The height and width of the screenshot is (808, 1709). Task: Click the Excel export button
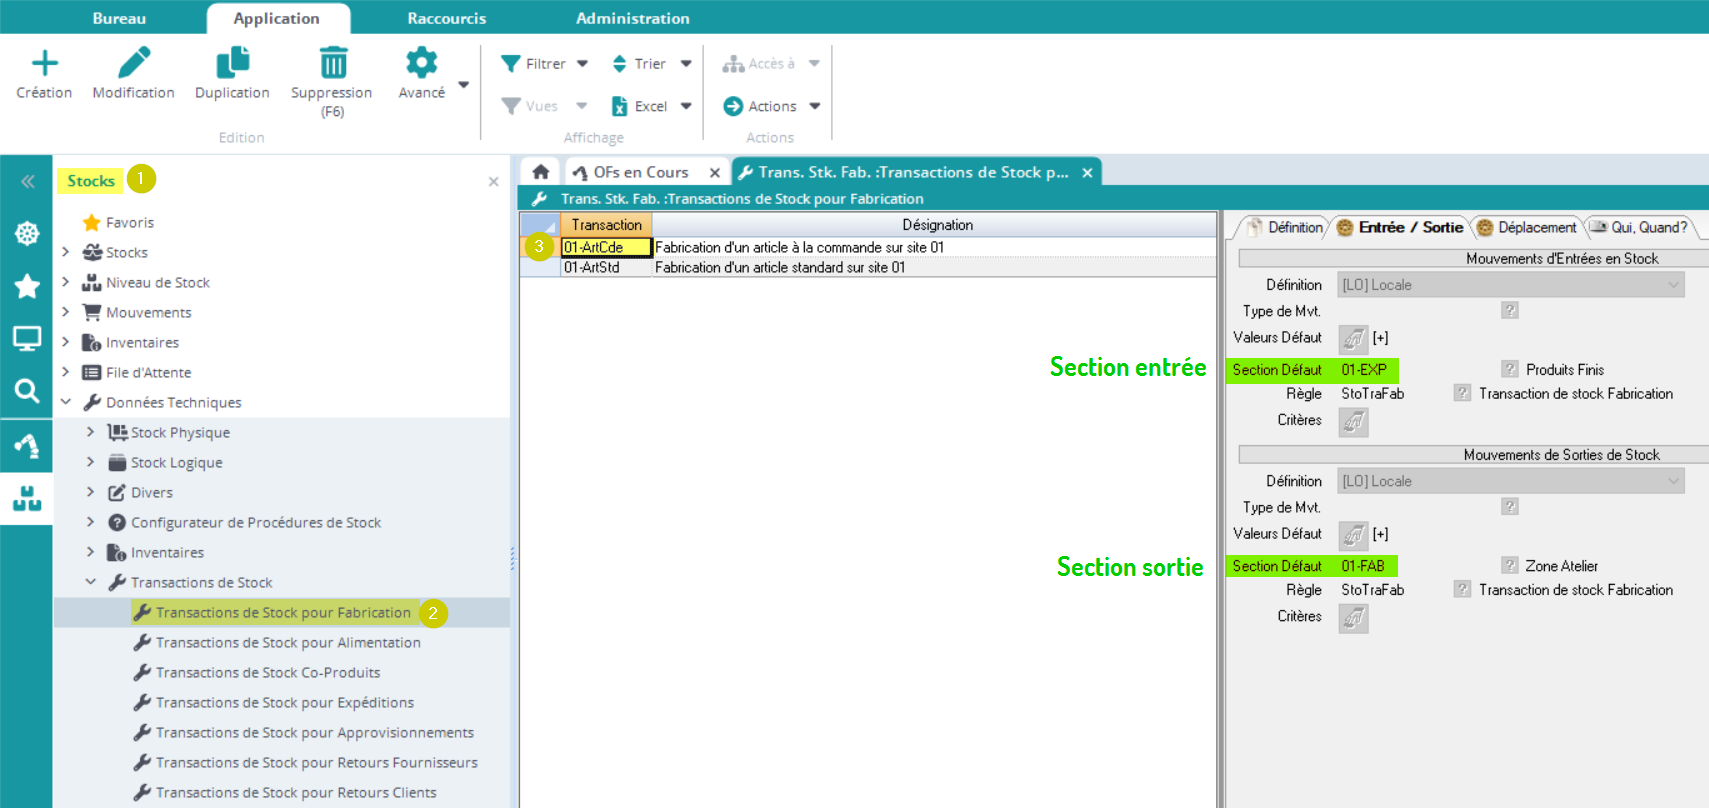point(641,106)
